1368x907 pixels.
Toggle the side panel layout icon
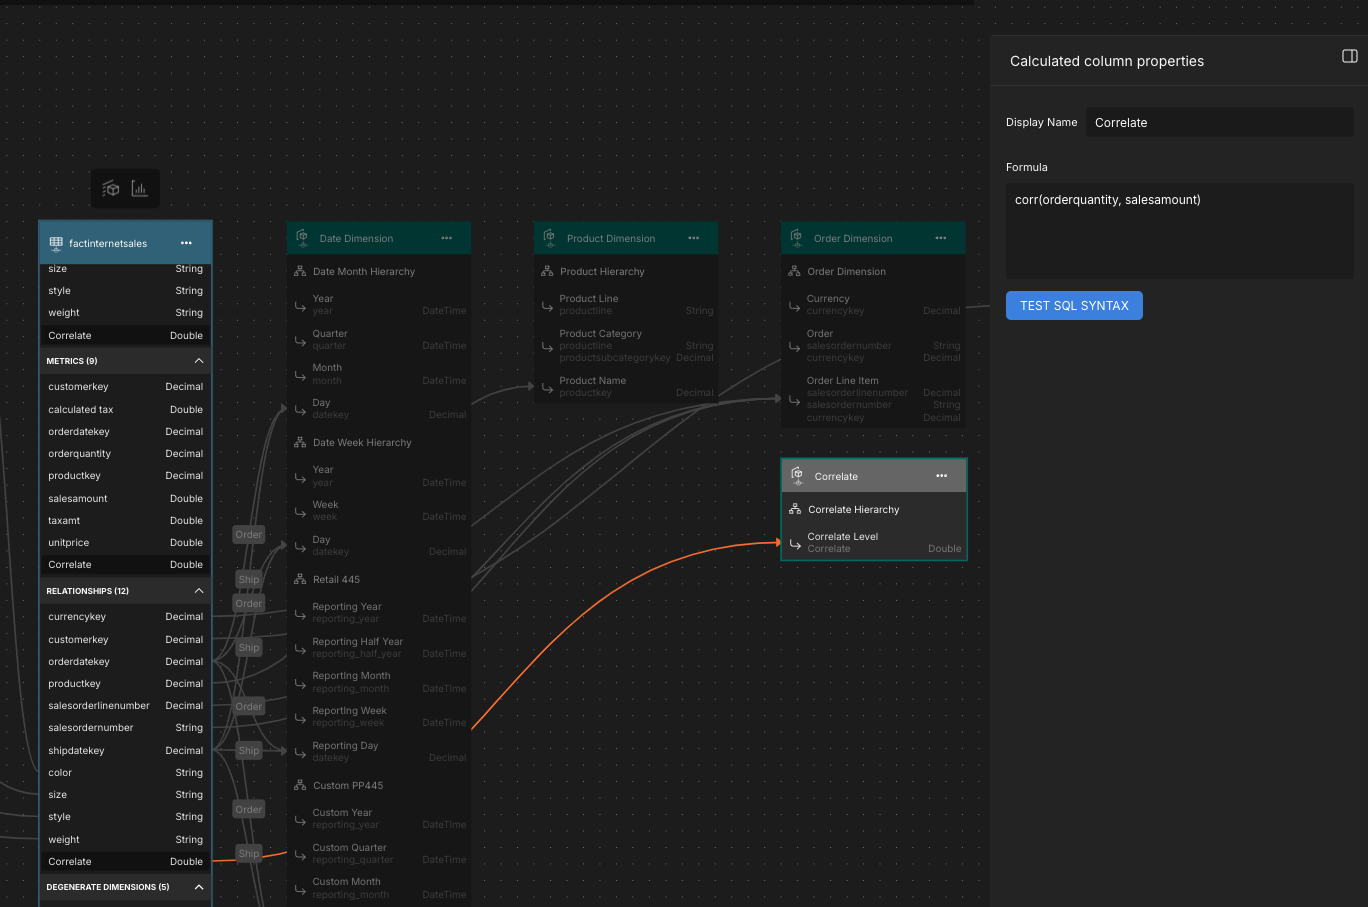1349,57
